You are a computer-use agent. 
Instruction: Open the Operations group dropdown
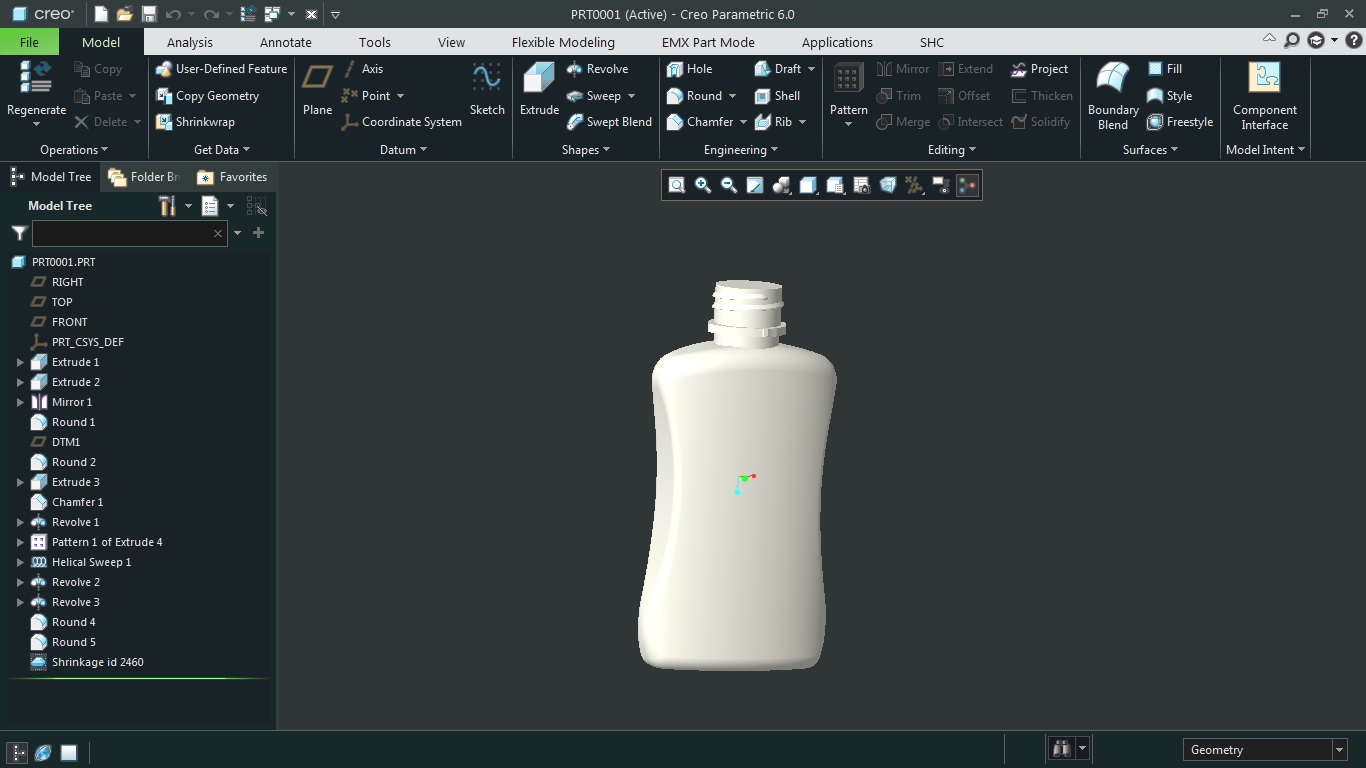point(74,150)
